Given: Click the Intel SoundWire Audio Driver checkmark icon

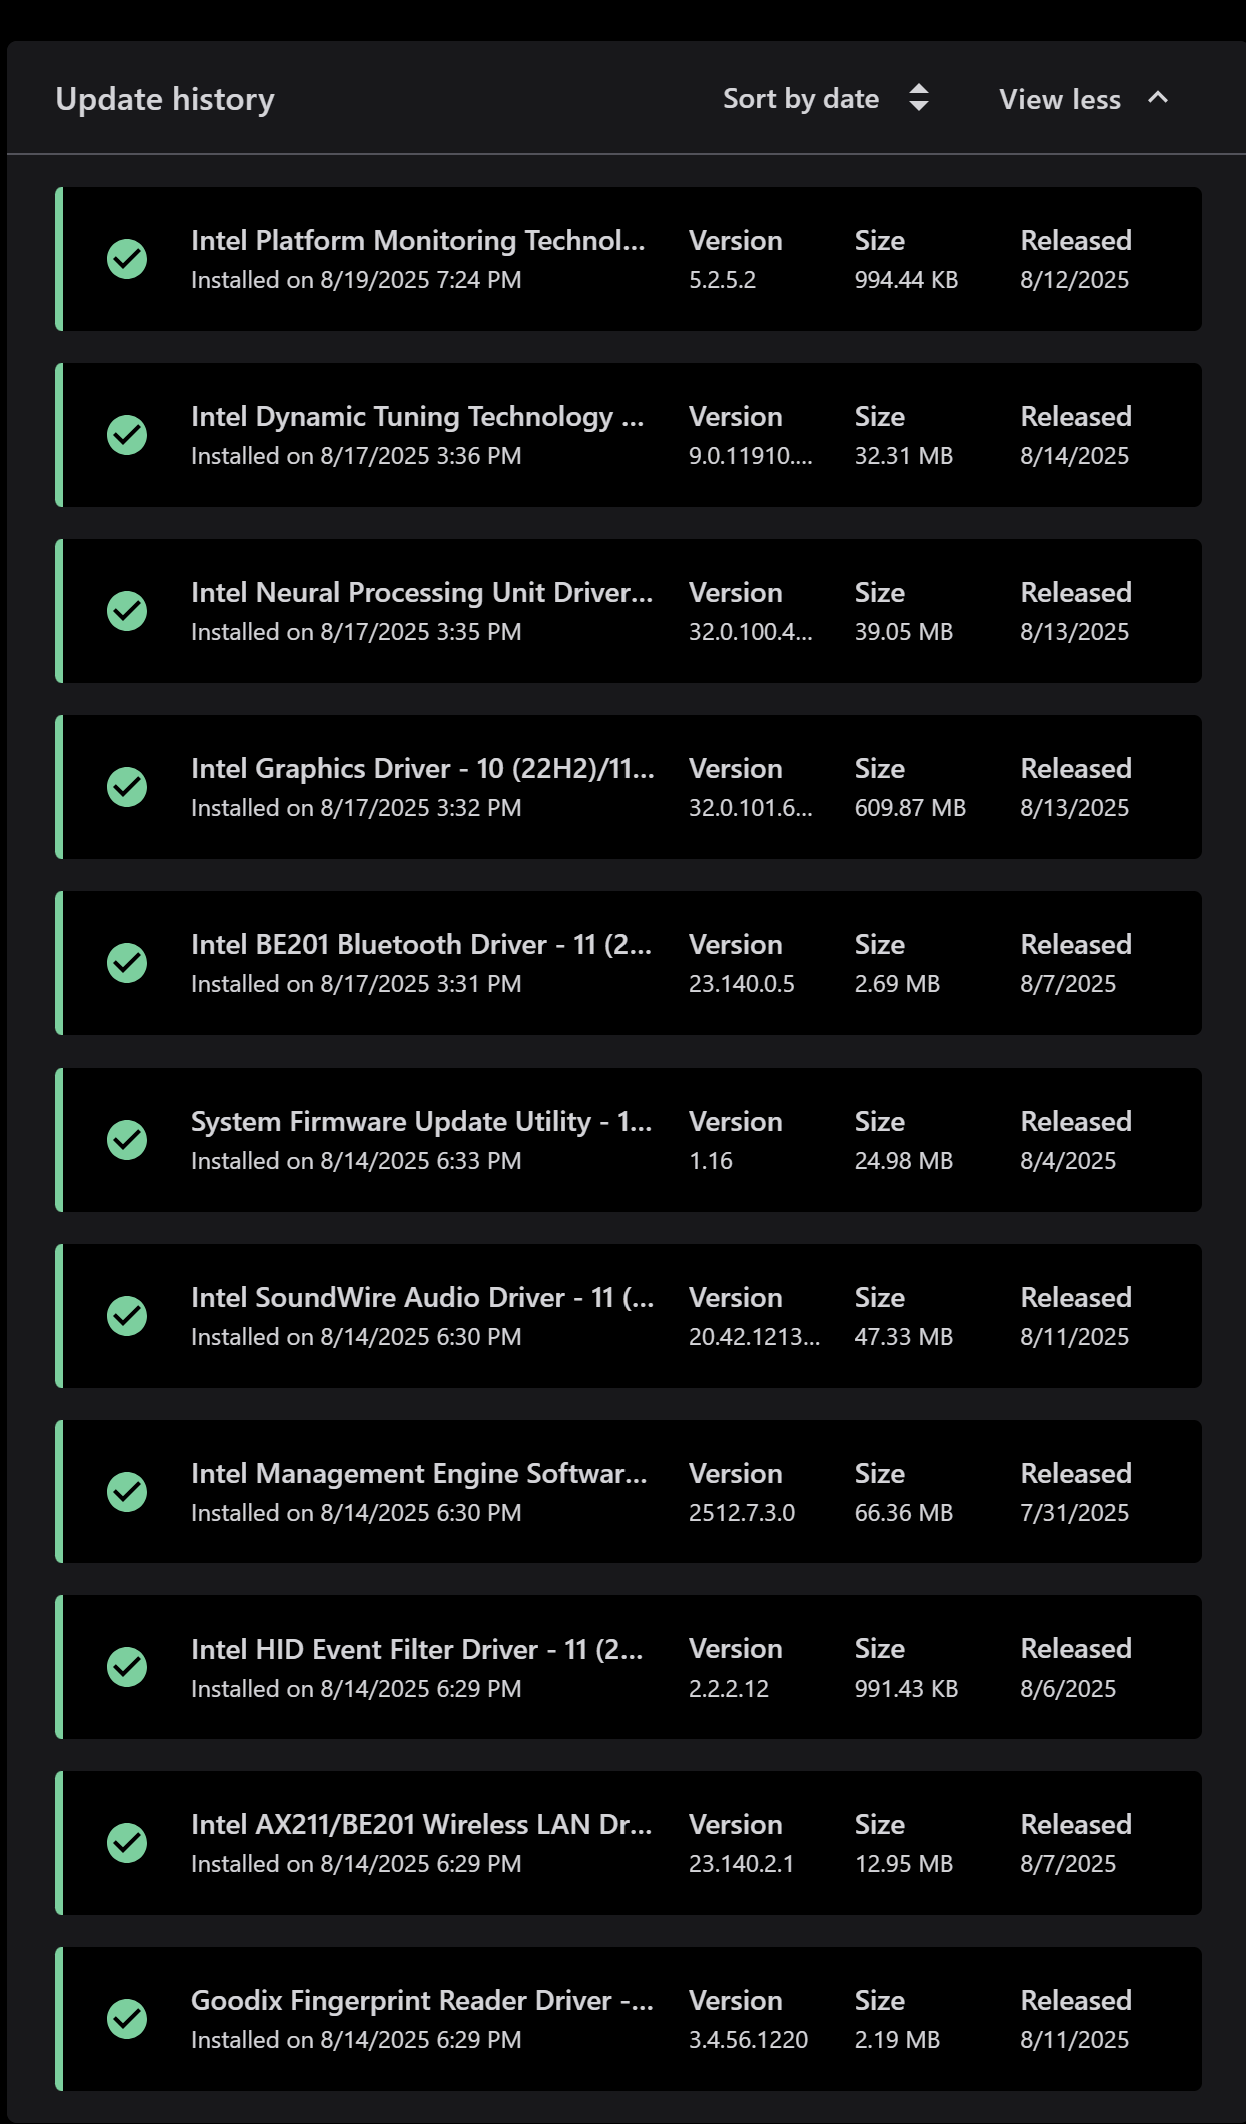Looking at the screenshot, I should [127, 1316].
